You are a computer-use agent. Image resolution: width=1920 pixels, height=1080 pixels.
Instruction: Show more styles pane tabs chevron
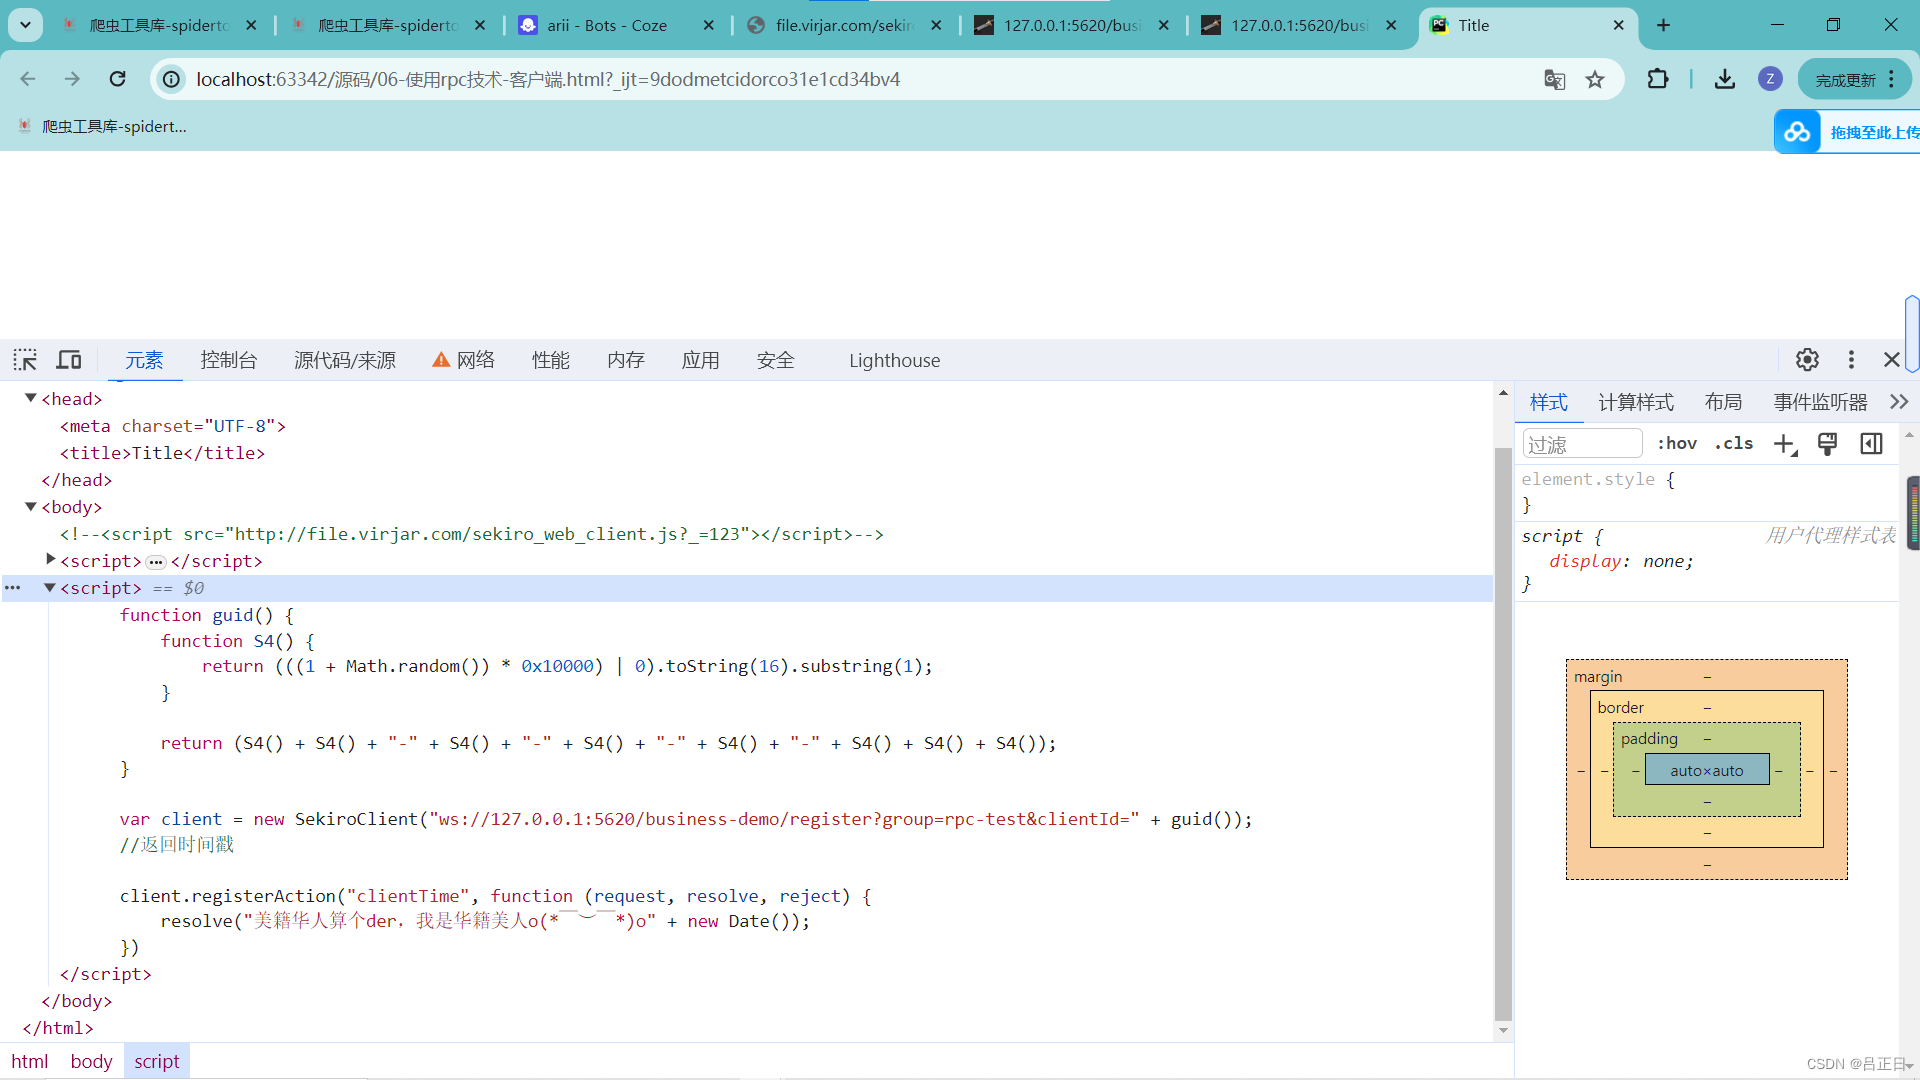pos(1899,402)
